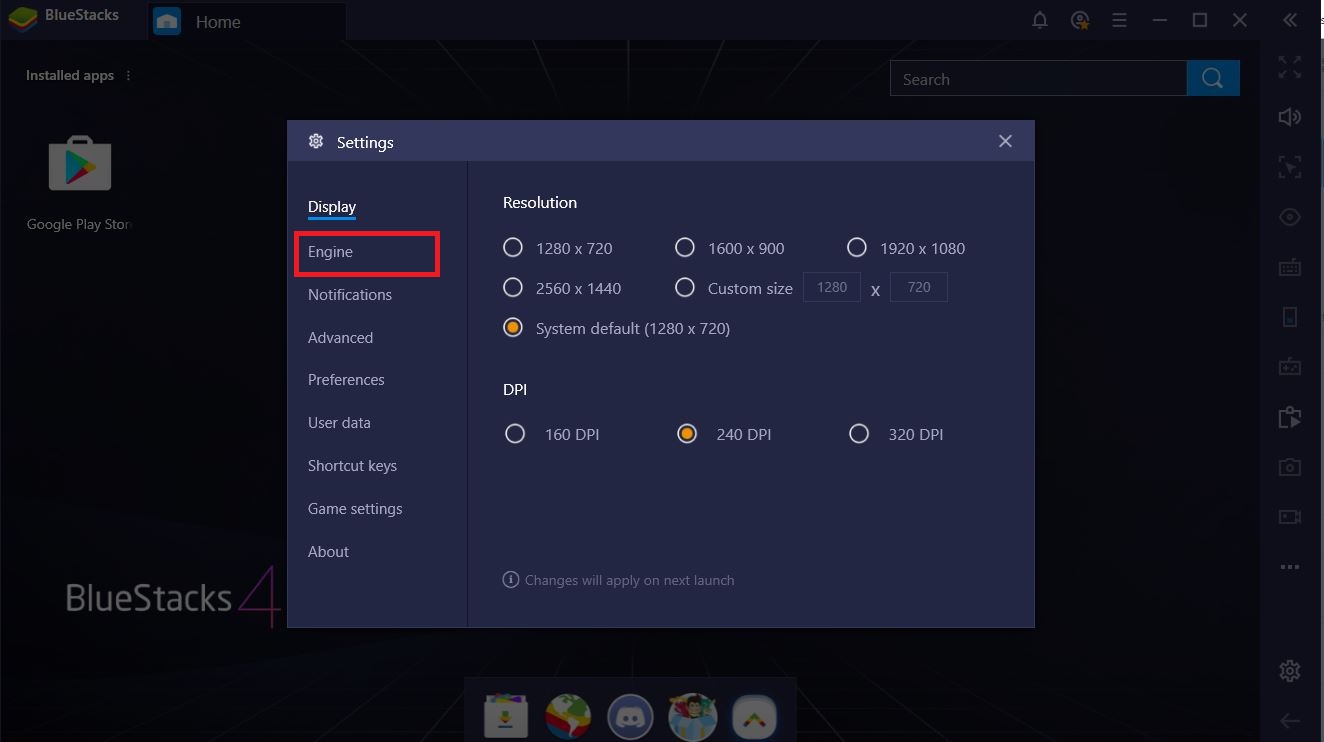This screenshot has height=742, width=1324.
Task: Open the cartoon character dock icon
Action: tap(692, 716)
